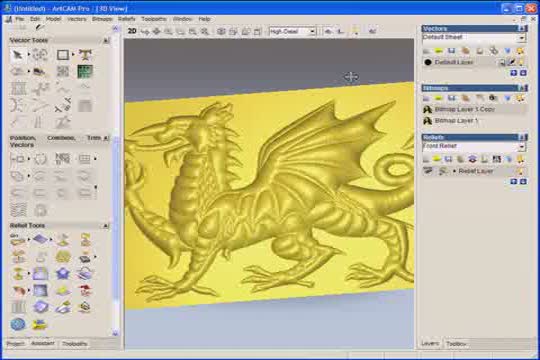Collapse the Relief Tools section
540x360 pixels.
(106, 226)
